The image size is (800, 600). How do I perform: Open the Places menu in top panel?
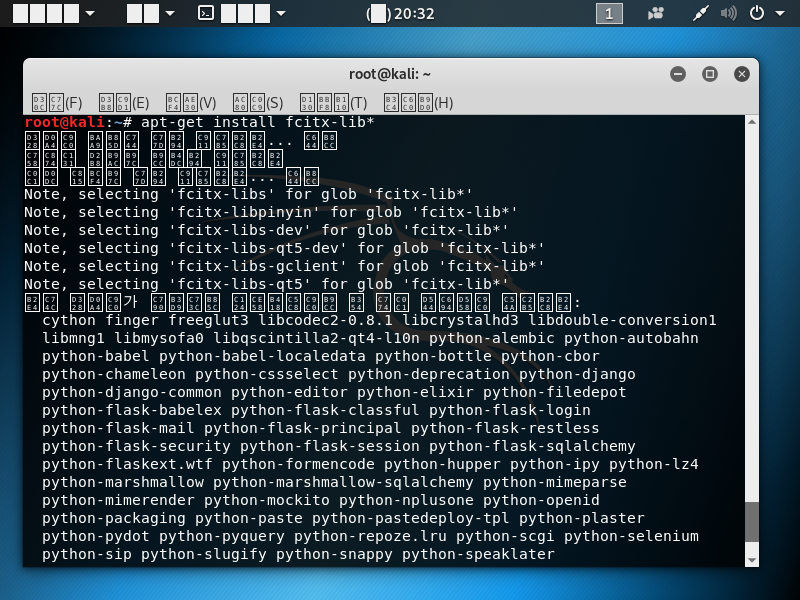point(151,13)
